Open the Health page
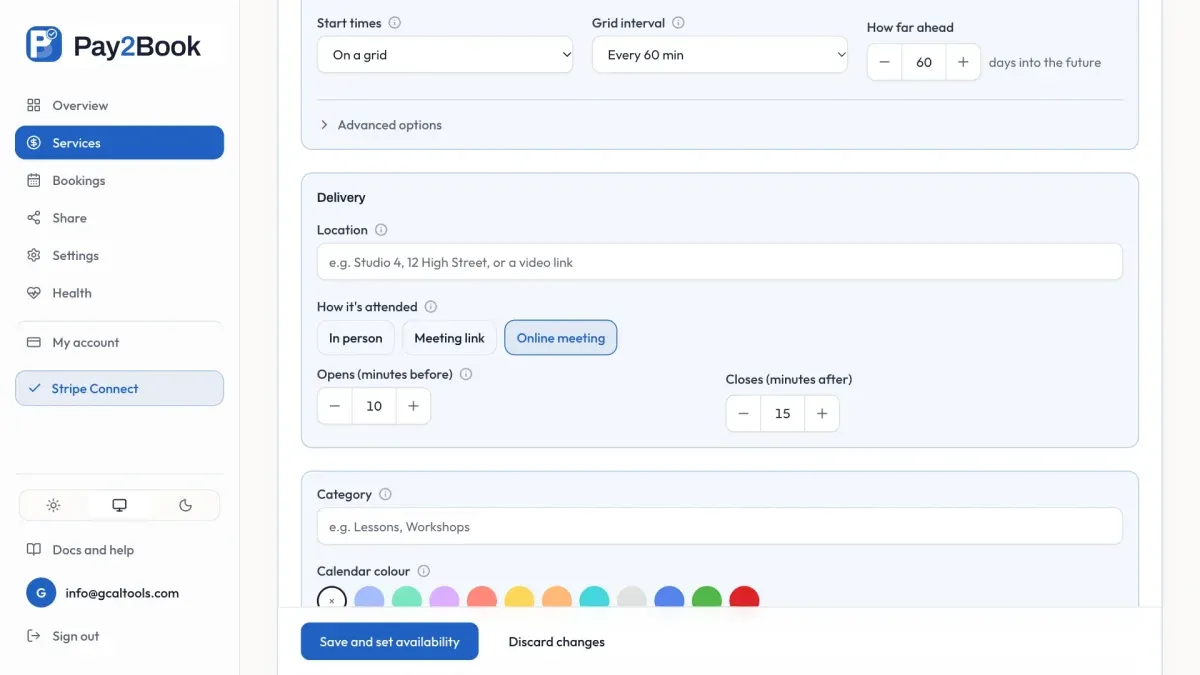Image resolution: width=1200 pixels, height=675 pixels. click(119, 293)
